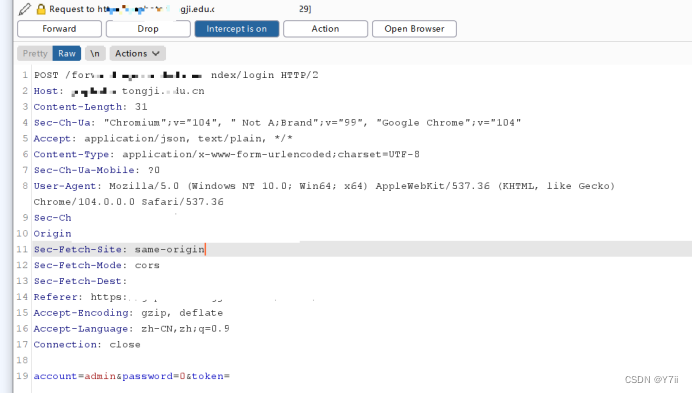This screenshot has height=393, width=693.
Task: Click the Content-Type header line
Action: 227,154
